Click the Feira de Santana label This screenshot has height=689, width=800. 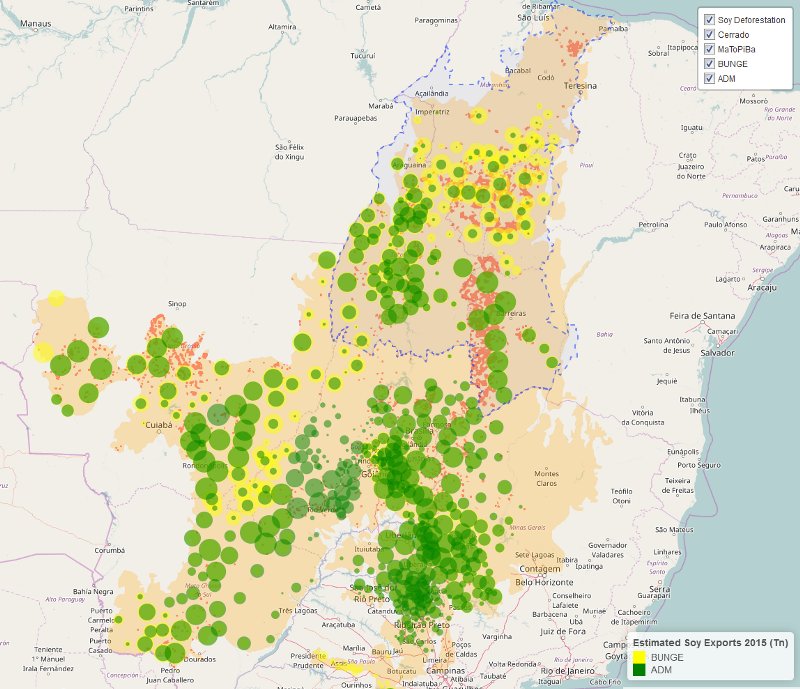click(x=702, y=316)
